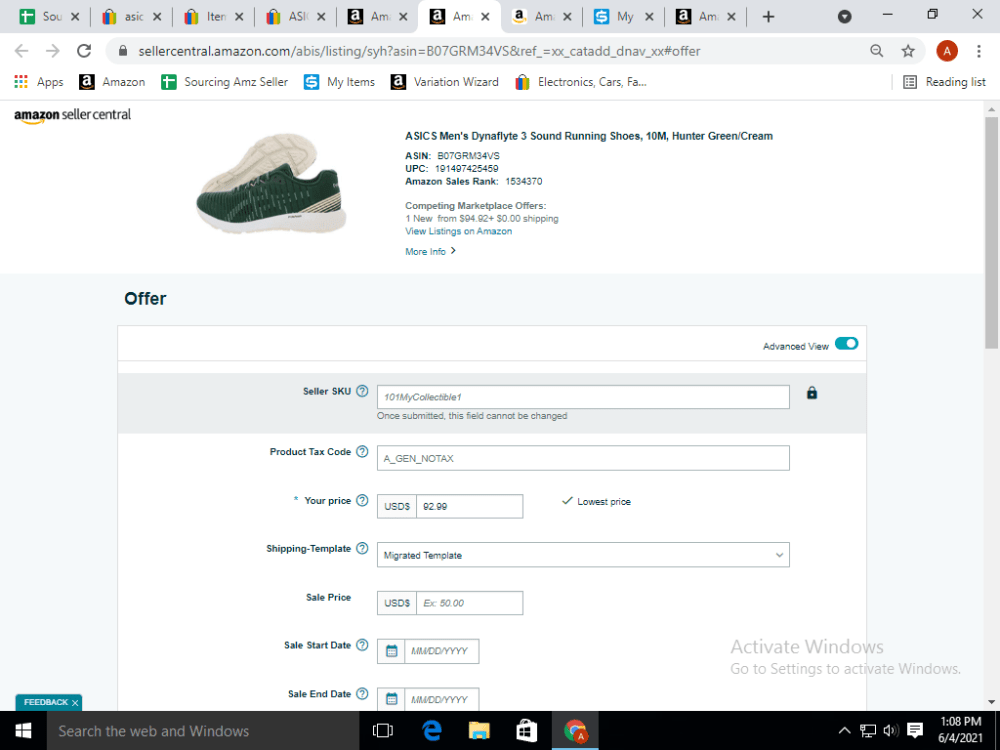The width and height of the screenshot is (1000, 750).
Task: Show hidden system tray icons
Action: tap(844, 731)
